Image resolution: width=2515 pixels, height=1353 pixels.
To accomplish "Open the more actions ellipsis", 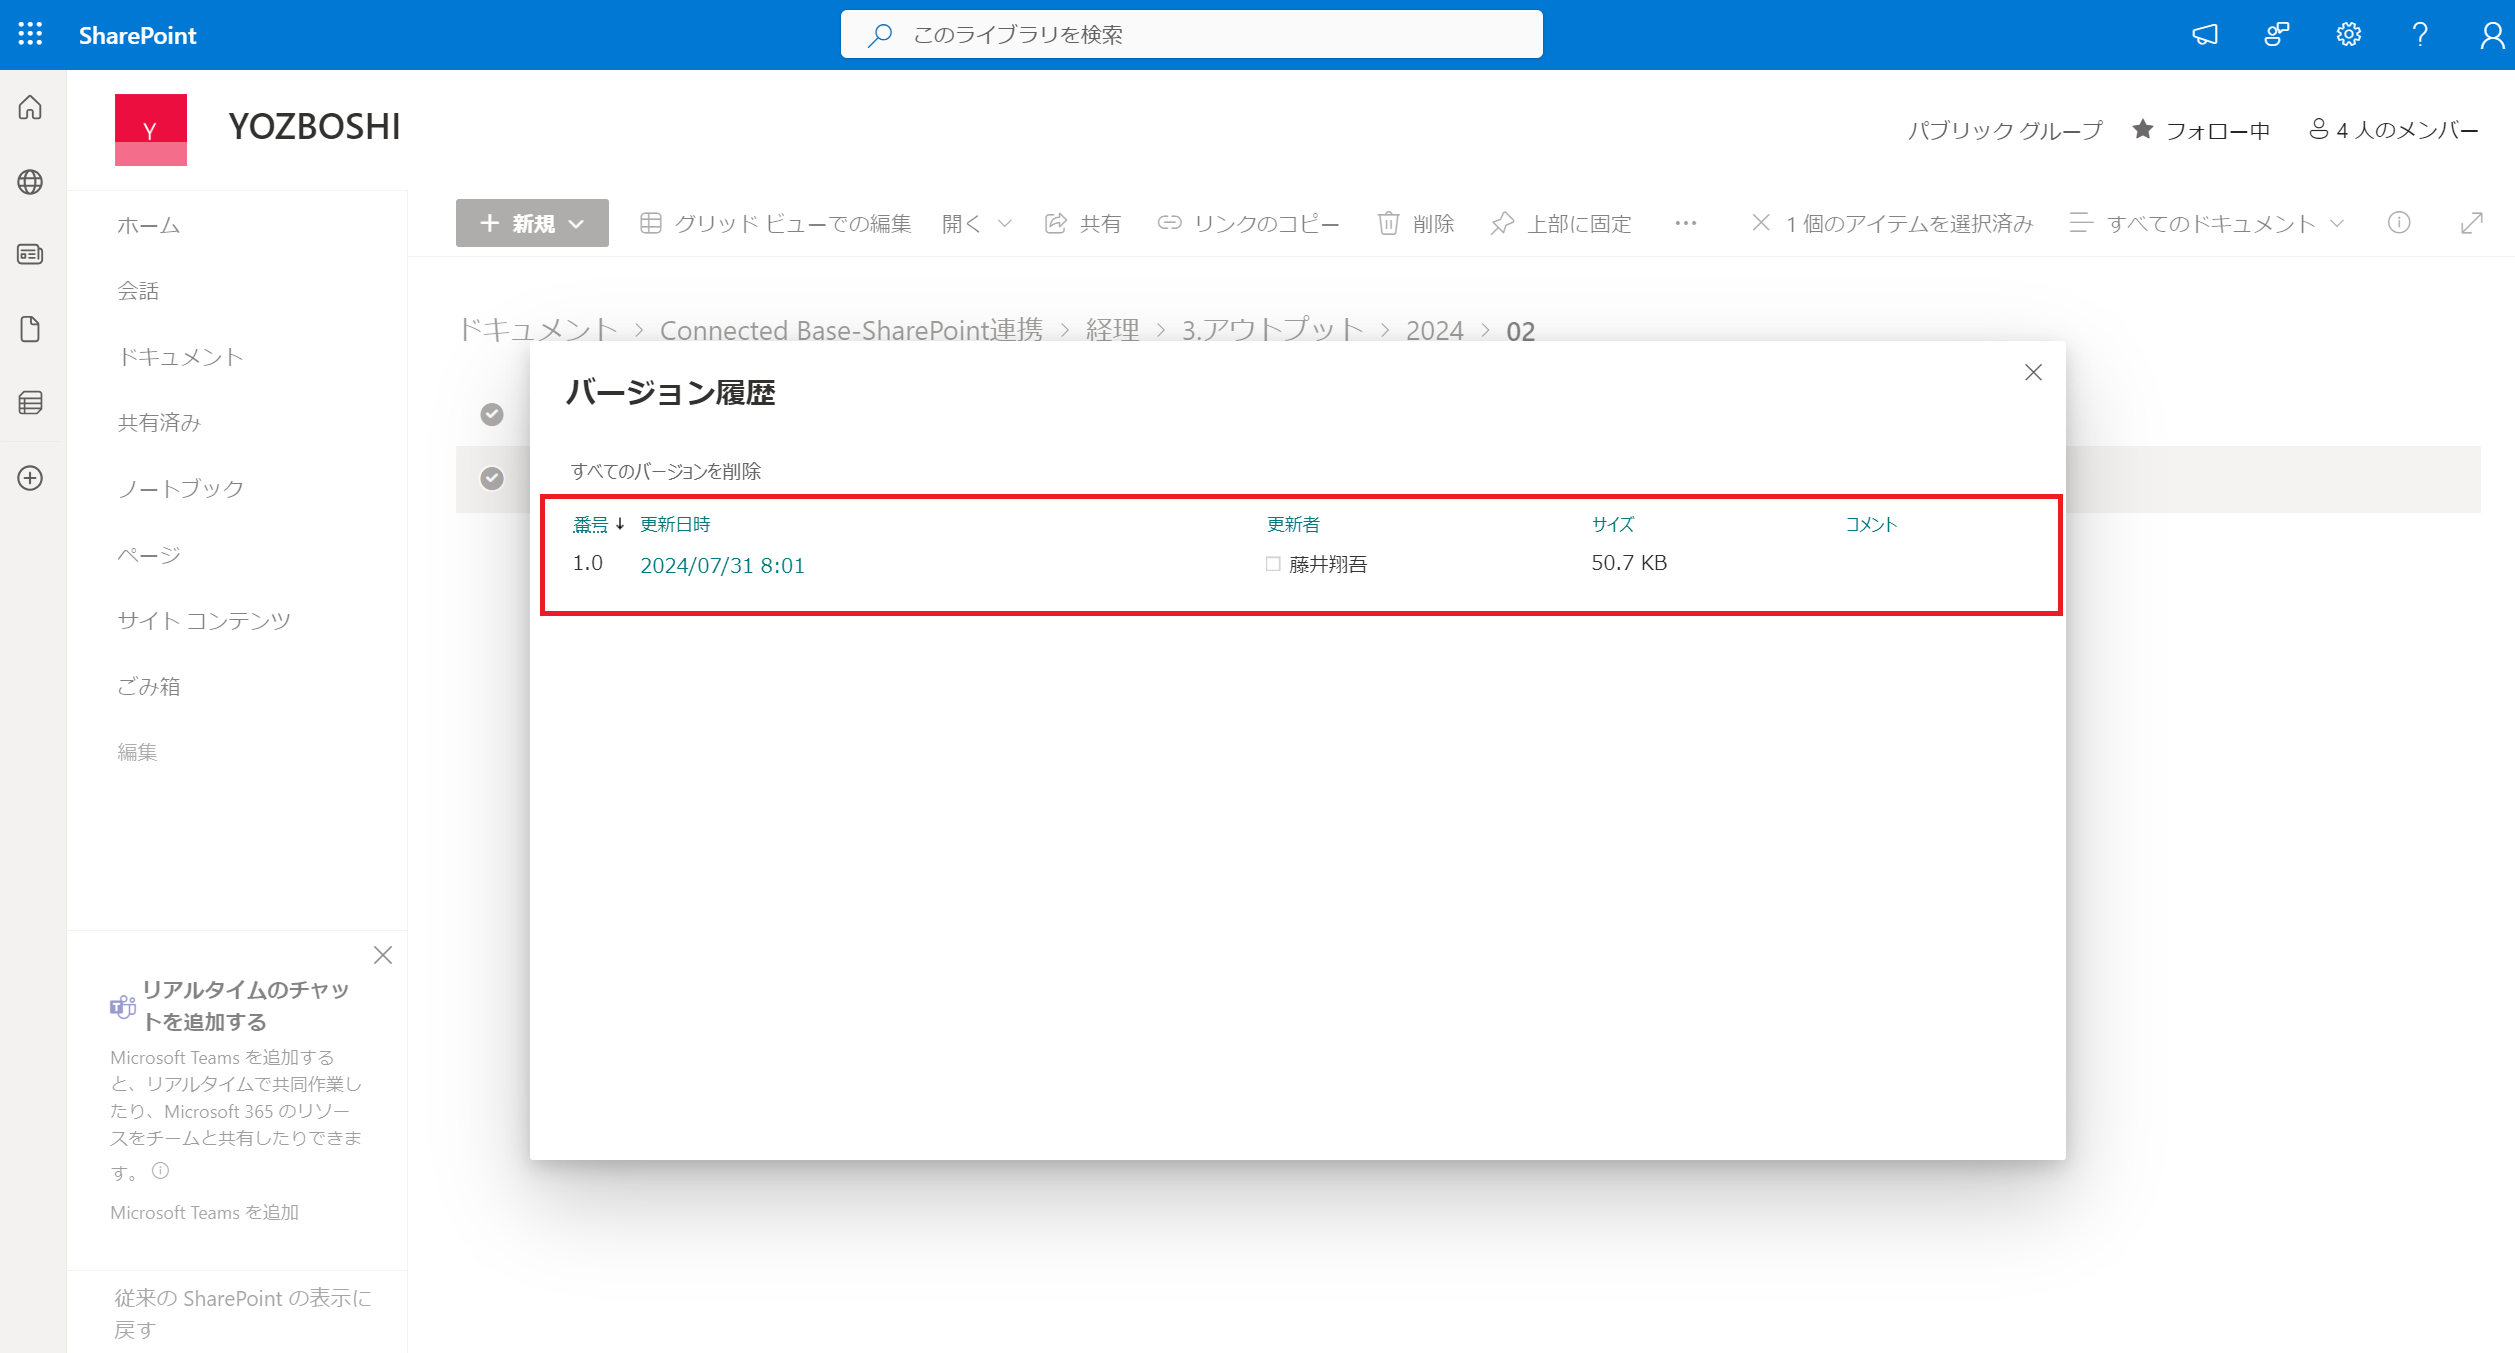I will point(1686,223).
